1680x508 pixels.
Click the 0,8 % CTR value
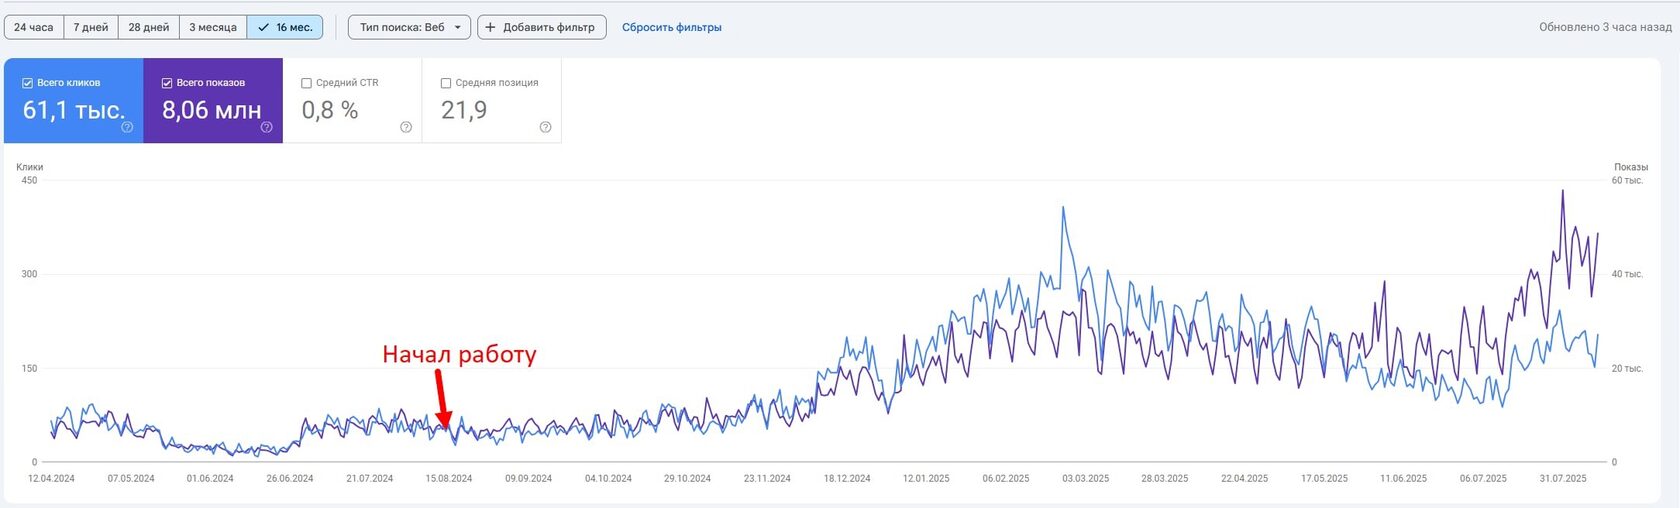[x=330, y=110]
